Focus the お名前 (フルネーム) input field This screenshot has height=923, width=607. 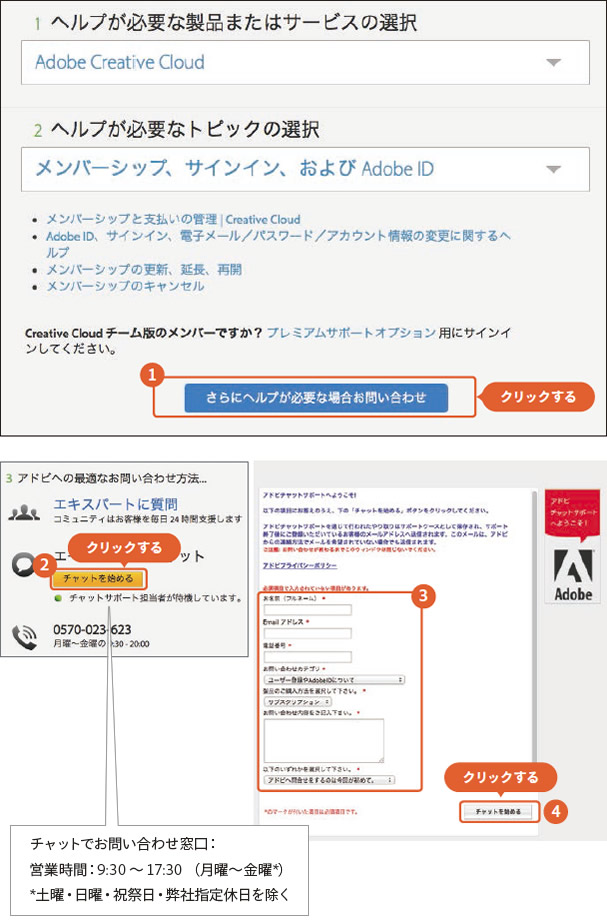(x=308, y=610)
